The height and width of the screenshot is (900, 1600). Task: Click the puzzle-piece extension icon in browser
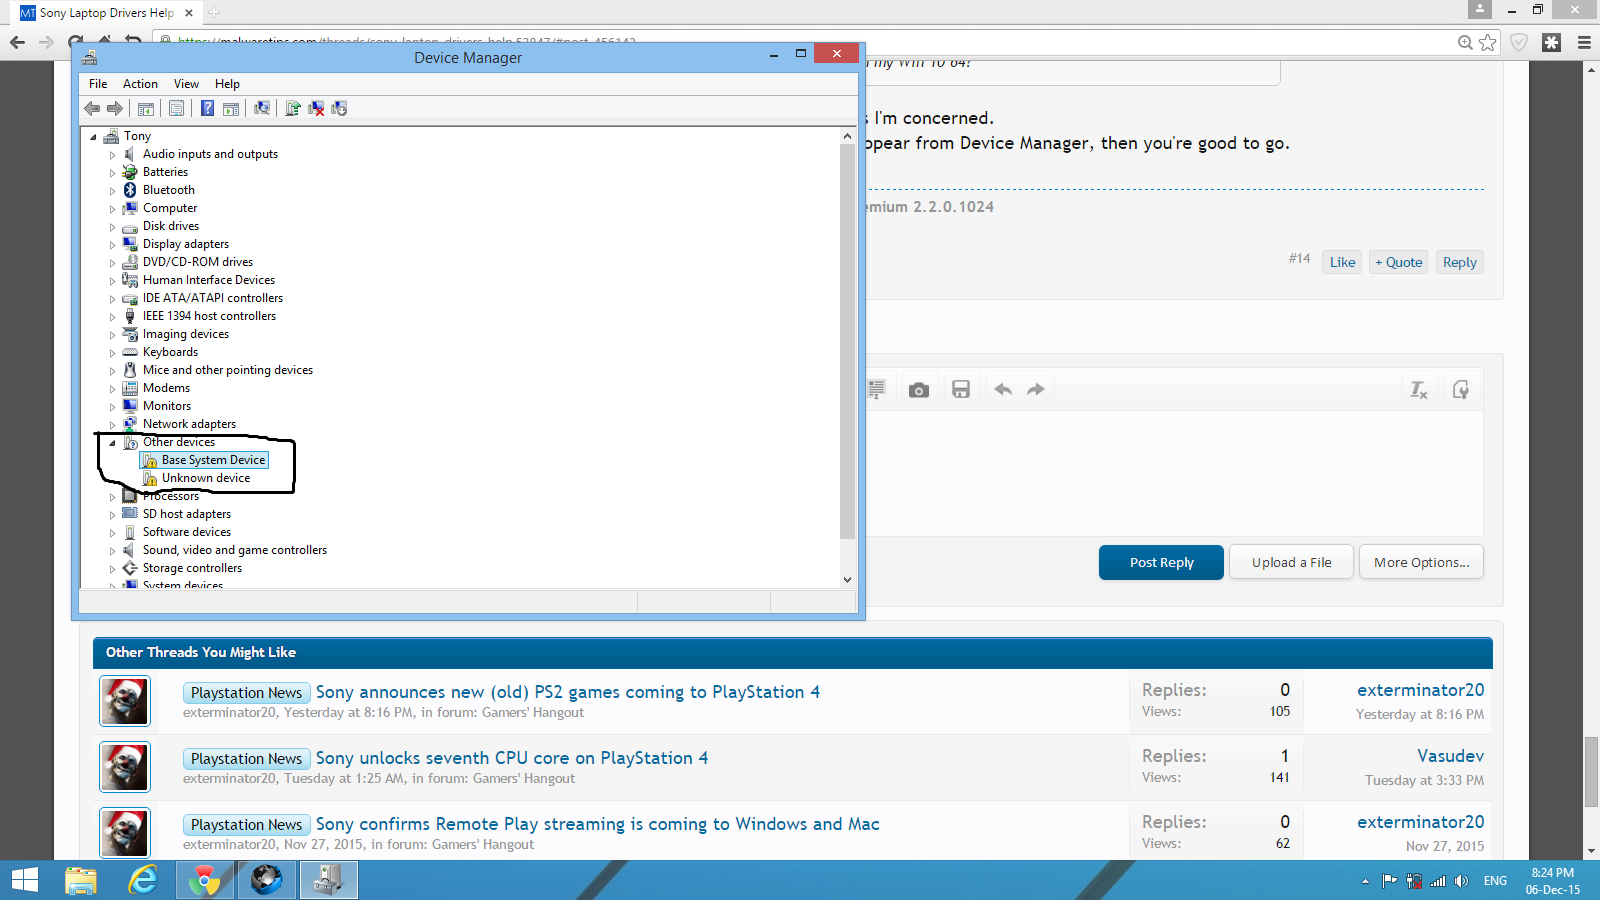[x=1552, y=42]
